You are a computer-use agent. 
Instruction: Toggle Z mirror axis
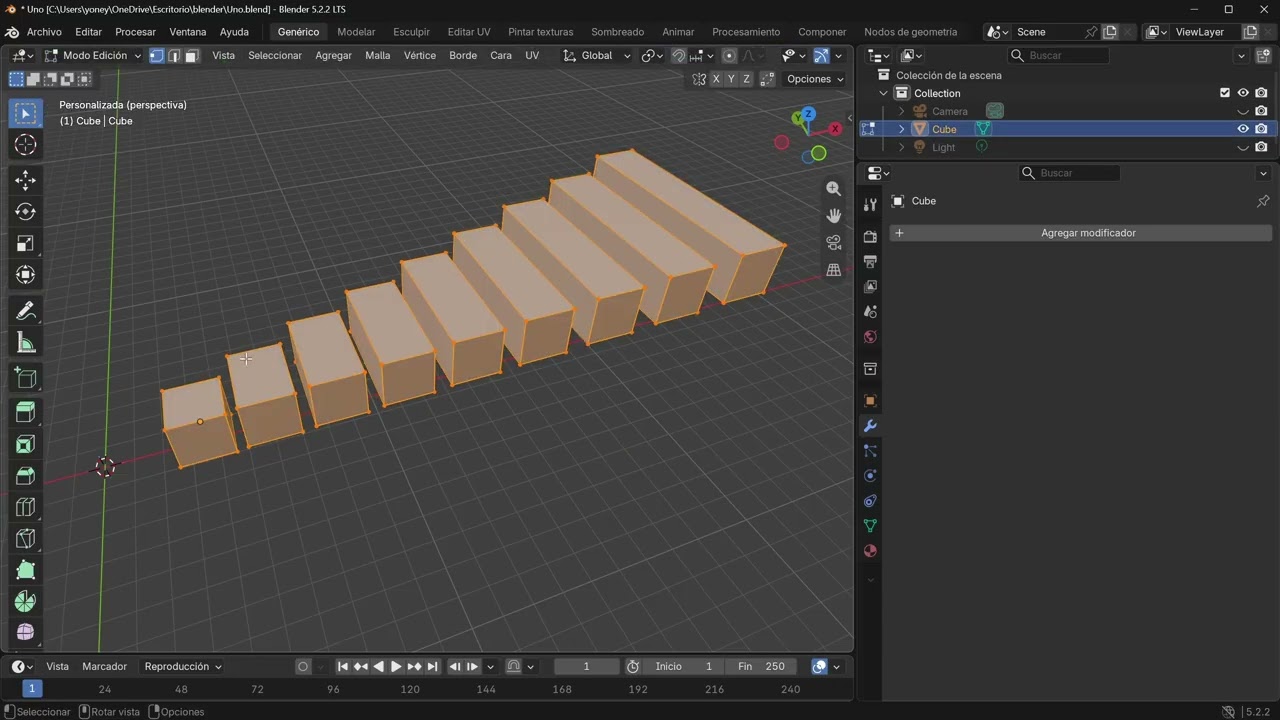746,79
